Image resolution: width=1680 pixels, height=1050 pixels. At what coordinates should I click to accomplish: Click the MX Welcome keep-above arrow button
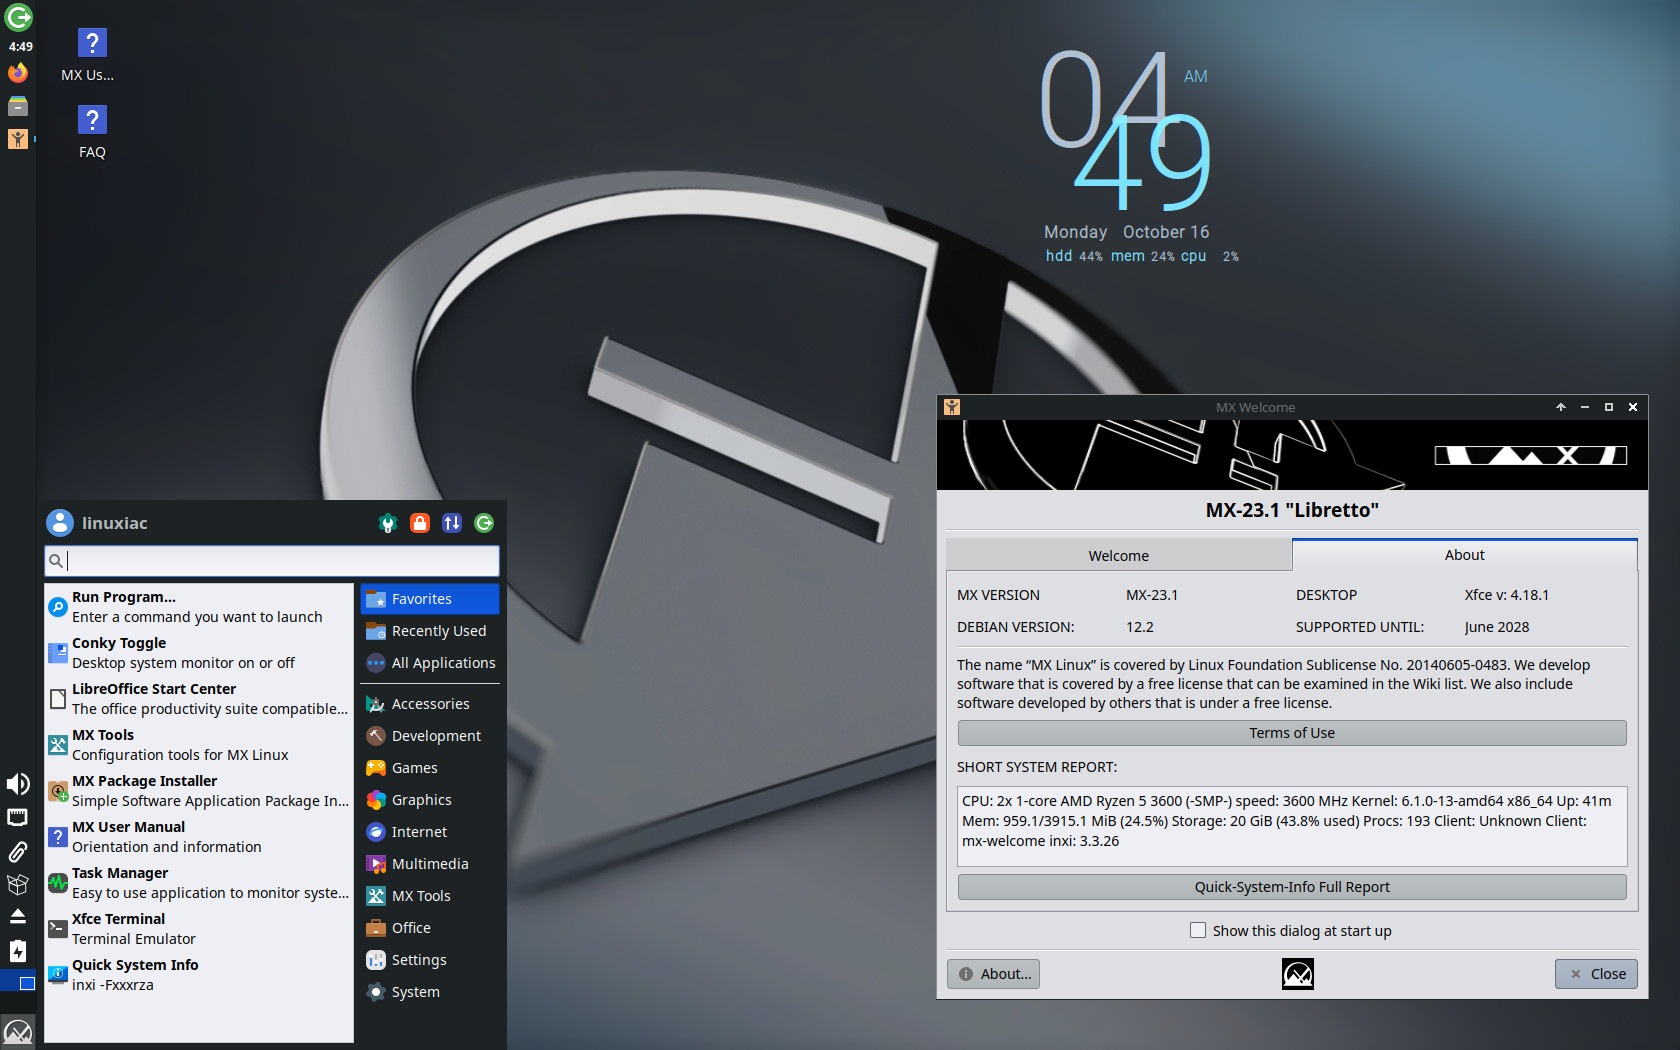click(1561, 407)
